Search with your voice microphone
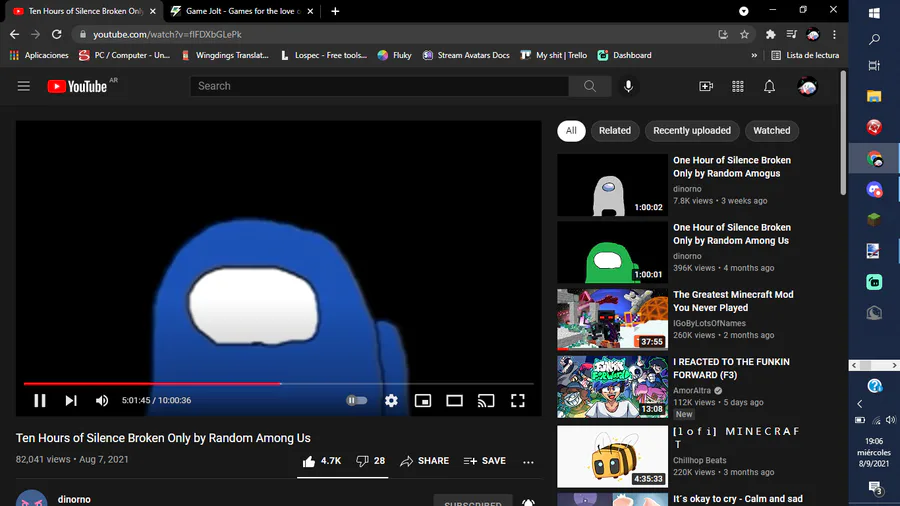Viewport: 900px width, 506px height. [x=629, y=86]
